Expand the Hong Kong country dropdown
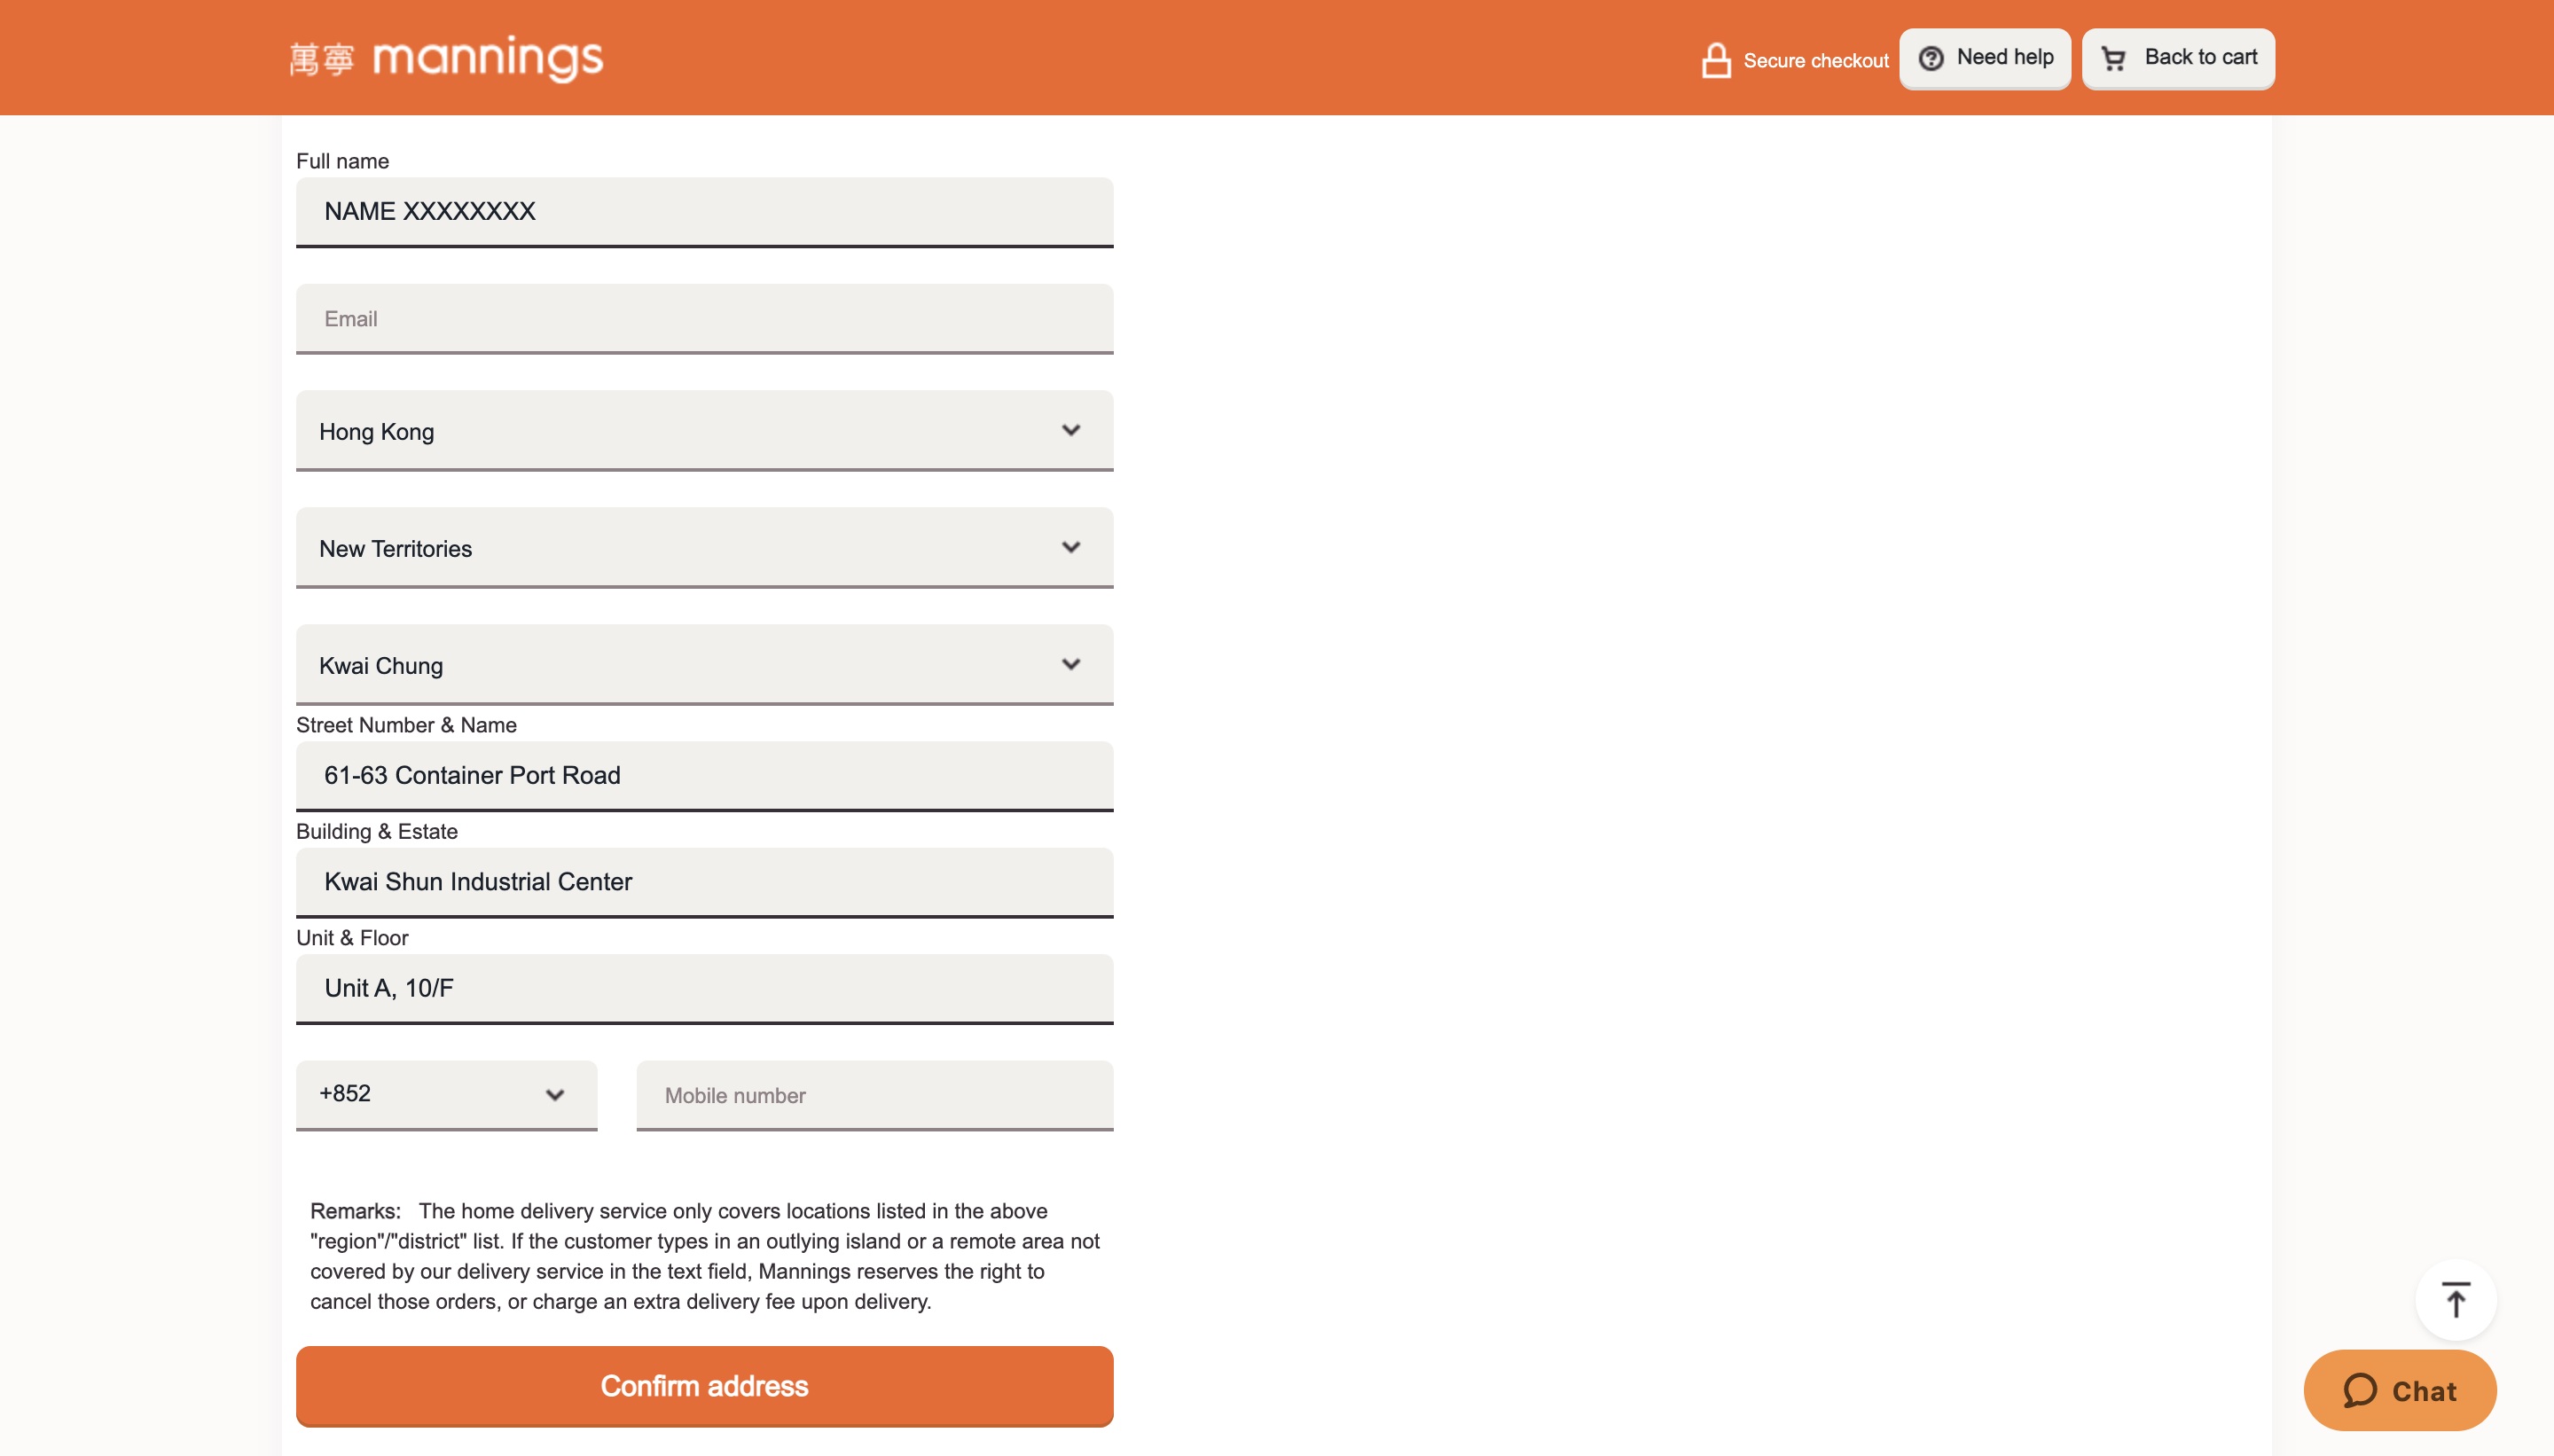 704,431
